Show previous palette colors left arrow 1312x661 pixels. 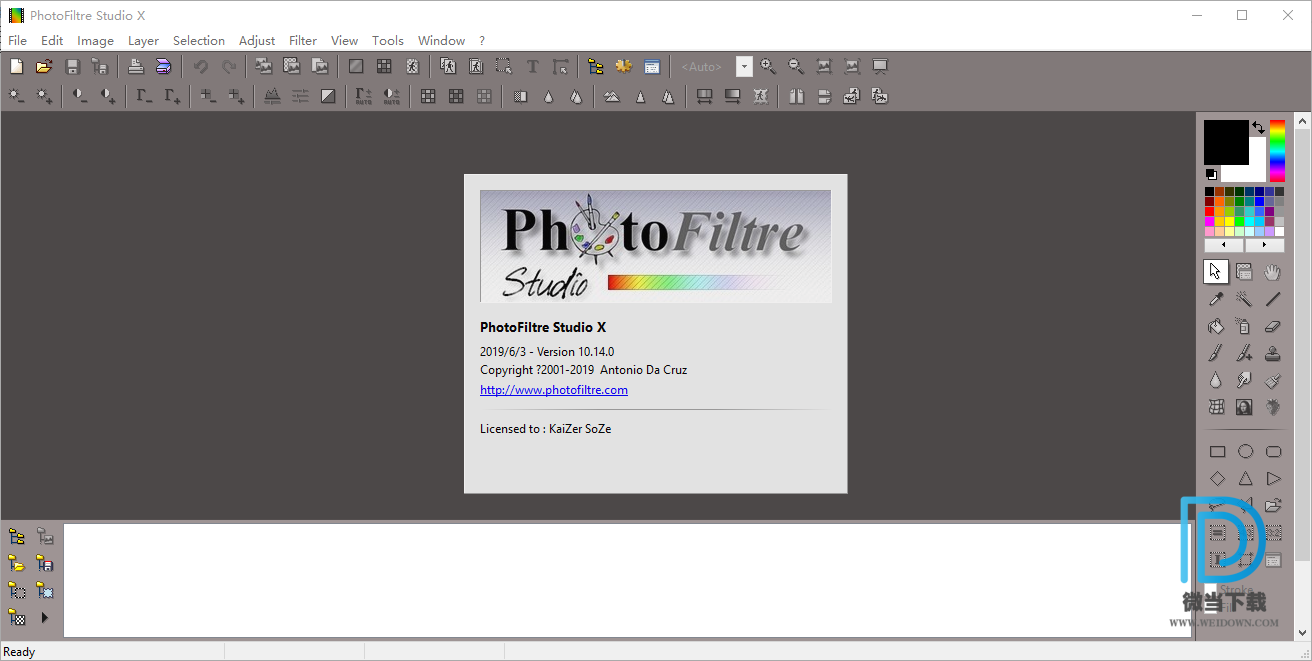[x=1224, y=245]
